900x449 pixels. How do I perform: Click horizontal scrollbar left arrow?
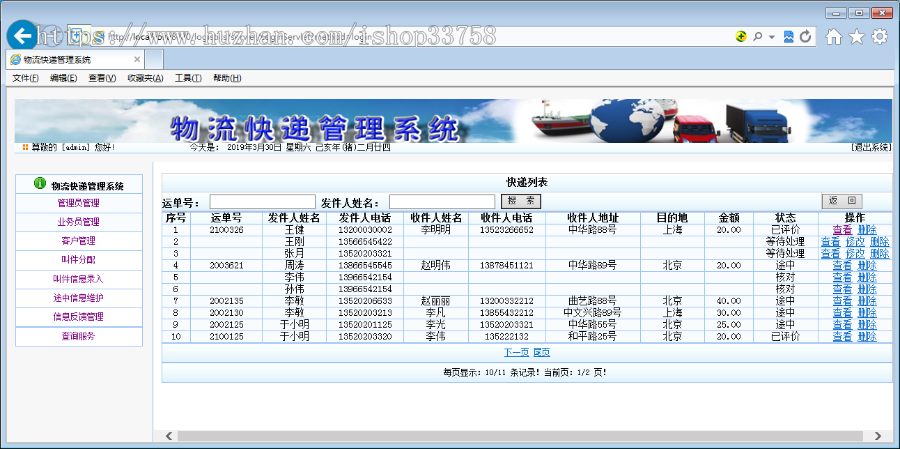tap(169, 436)
